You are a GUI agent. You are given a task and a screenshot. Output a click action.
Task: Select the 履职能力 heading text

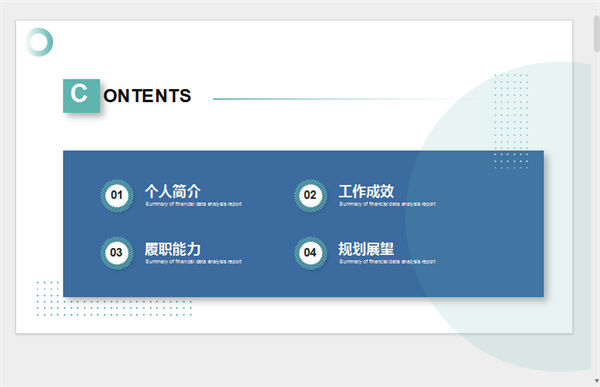click(173, 249)
